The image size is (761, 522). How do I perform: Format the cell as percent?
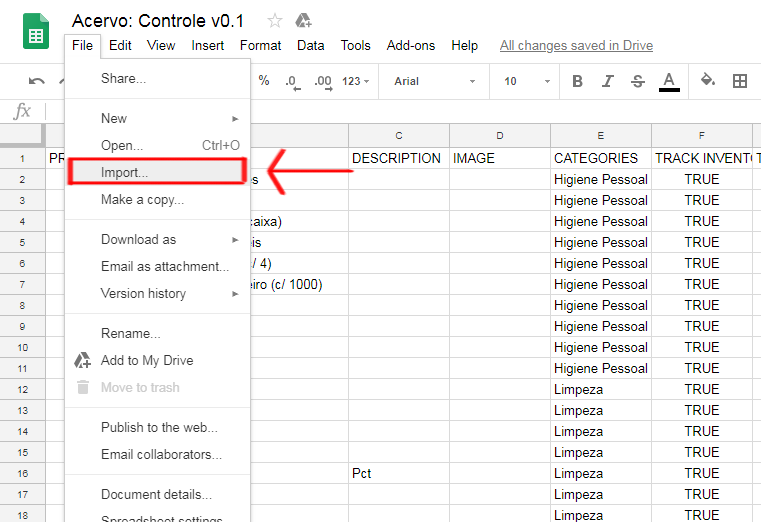[x=264, y=81]
